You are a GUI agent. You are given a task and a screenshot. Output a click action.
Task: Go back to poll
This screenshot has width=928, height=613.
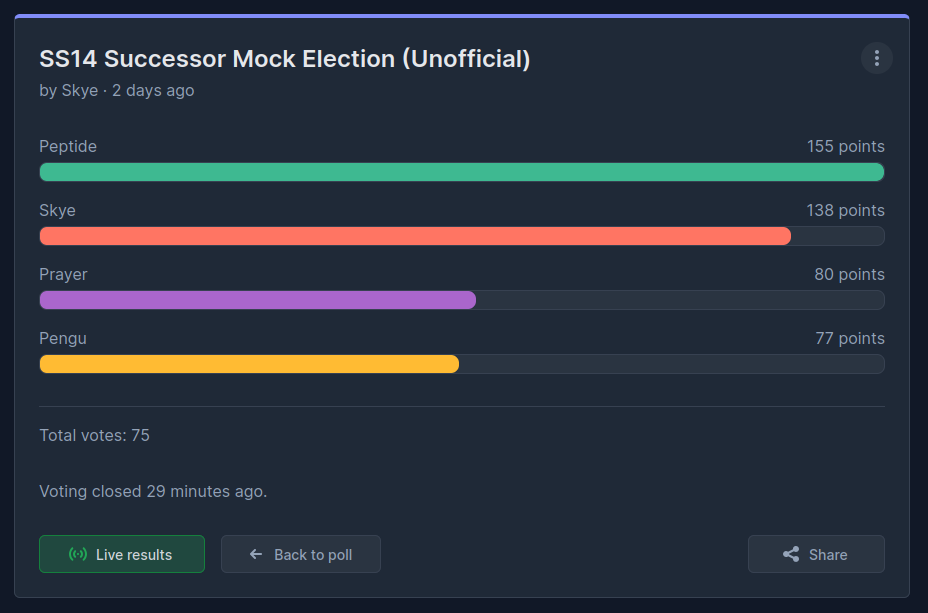pos(301,554)
